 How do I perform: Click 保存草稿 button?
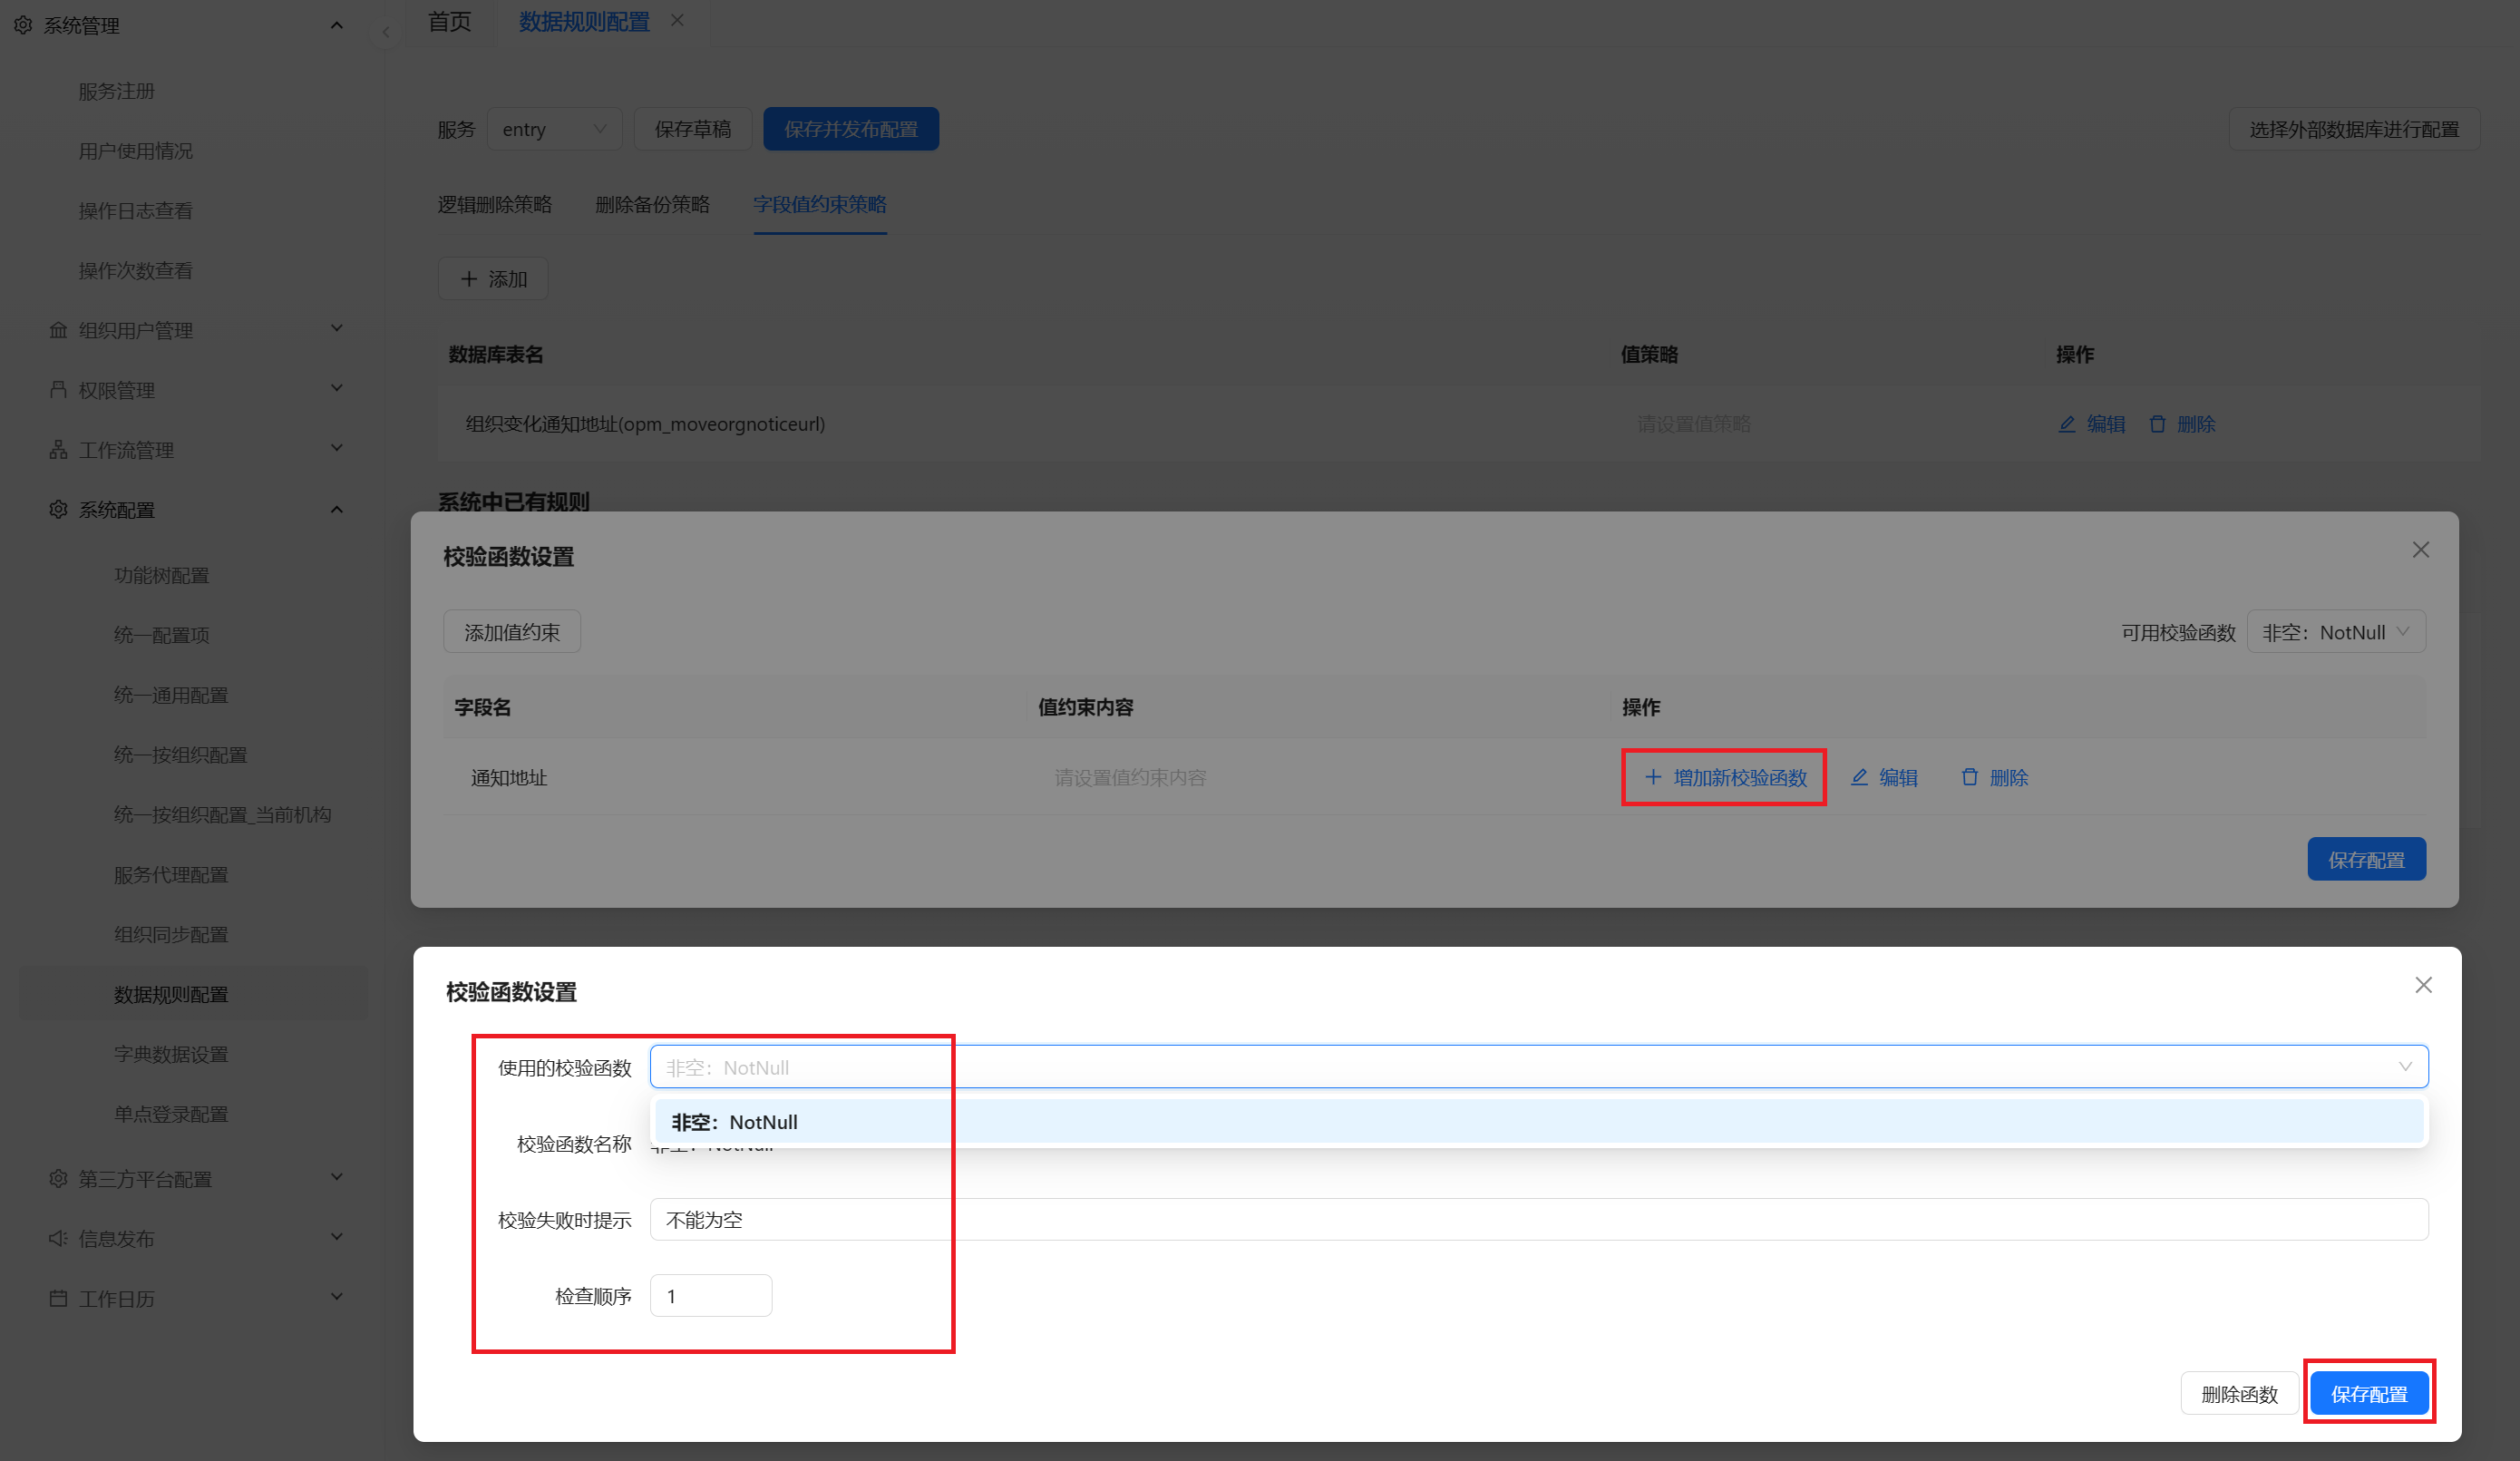coord(692,129)
